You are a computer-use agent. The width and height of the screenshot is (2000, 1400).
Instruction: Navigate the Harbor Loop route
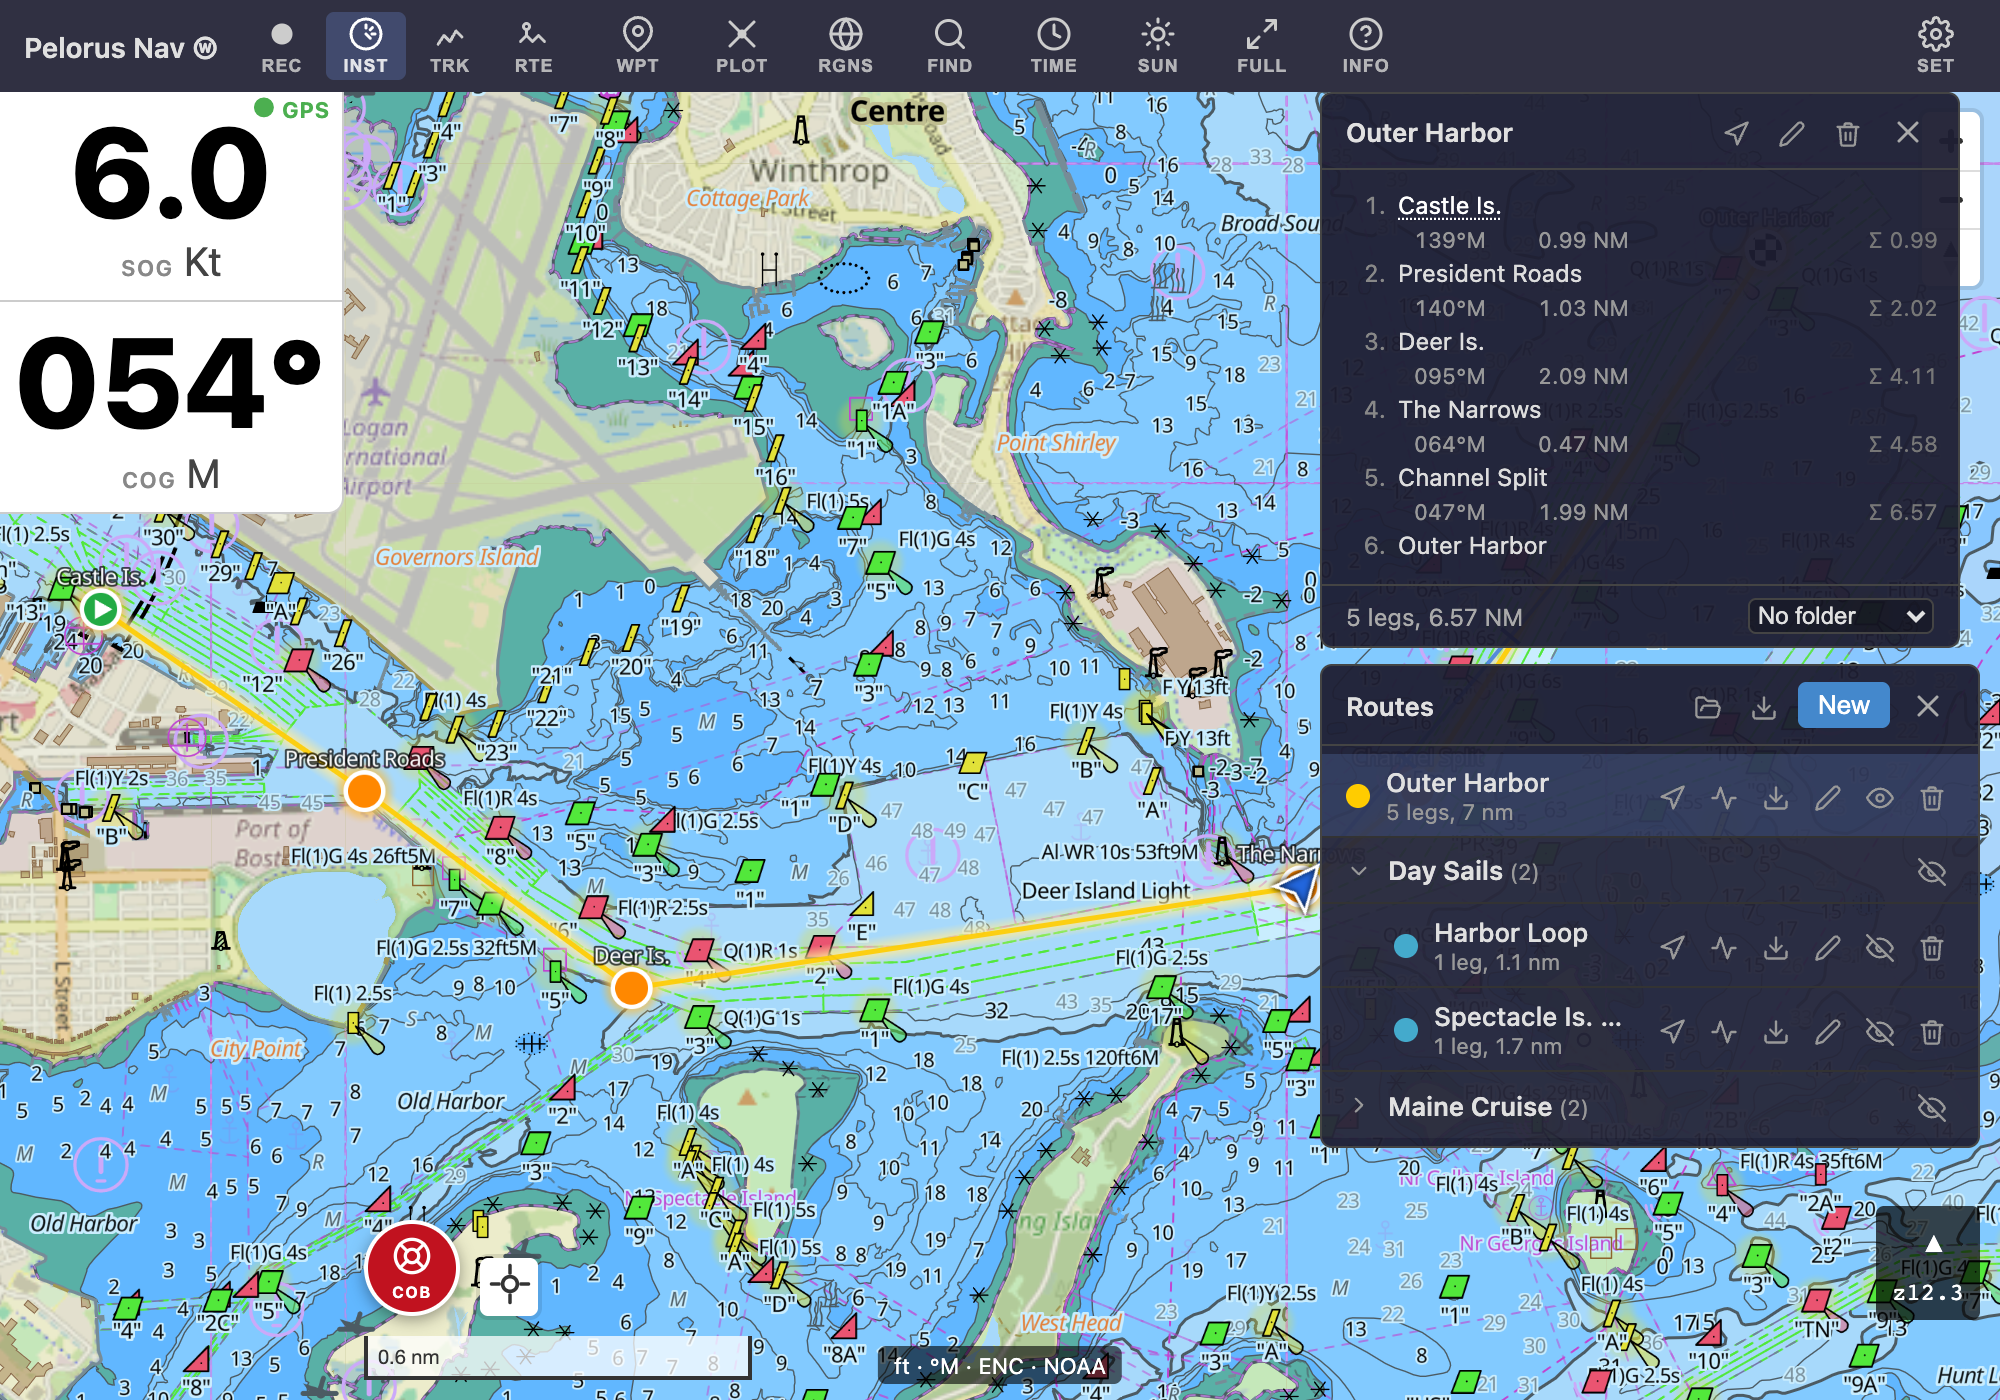pos(1672,948)
